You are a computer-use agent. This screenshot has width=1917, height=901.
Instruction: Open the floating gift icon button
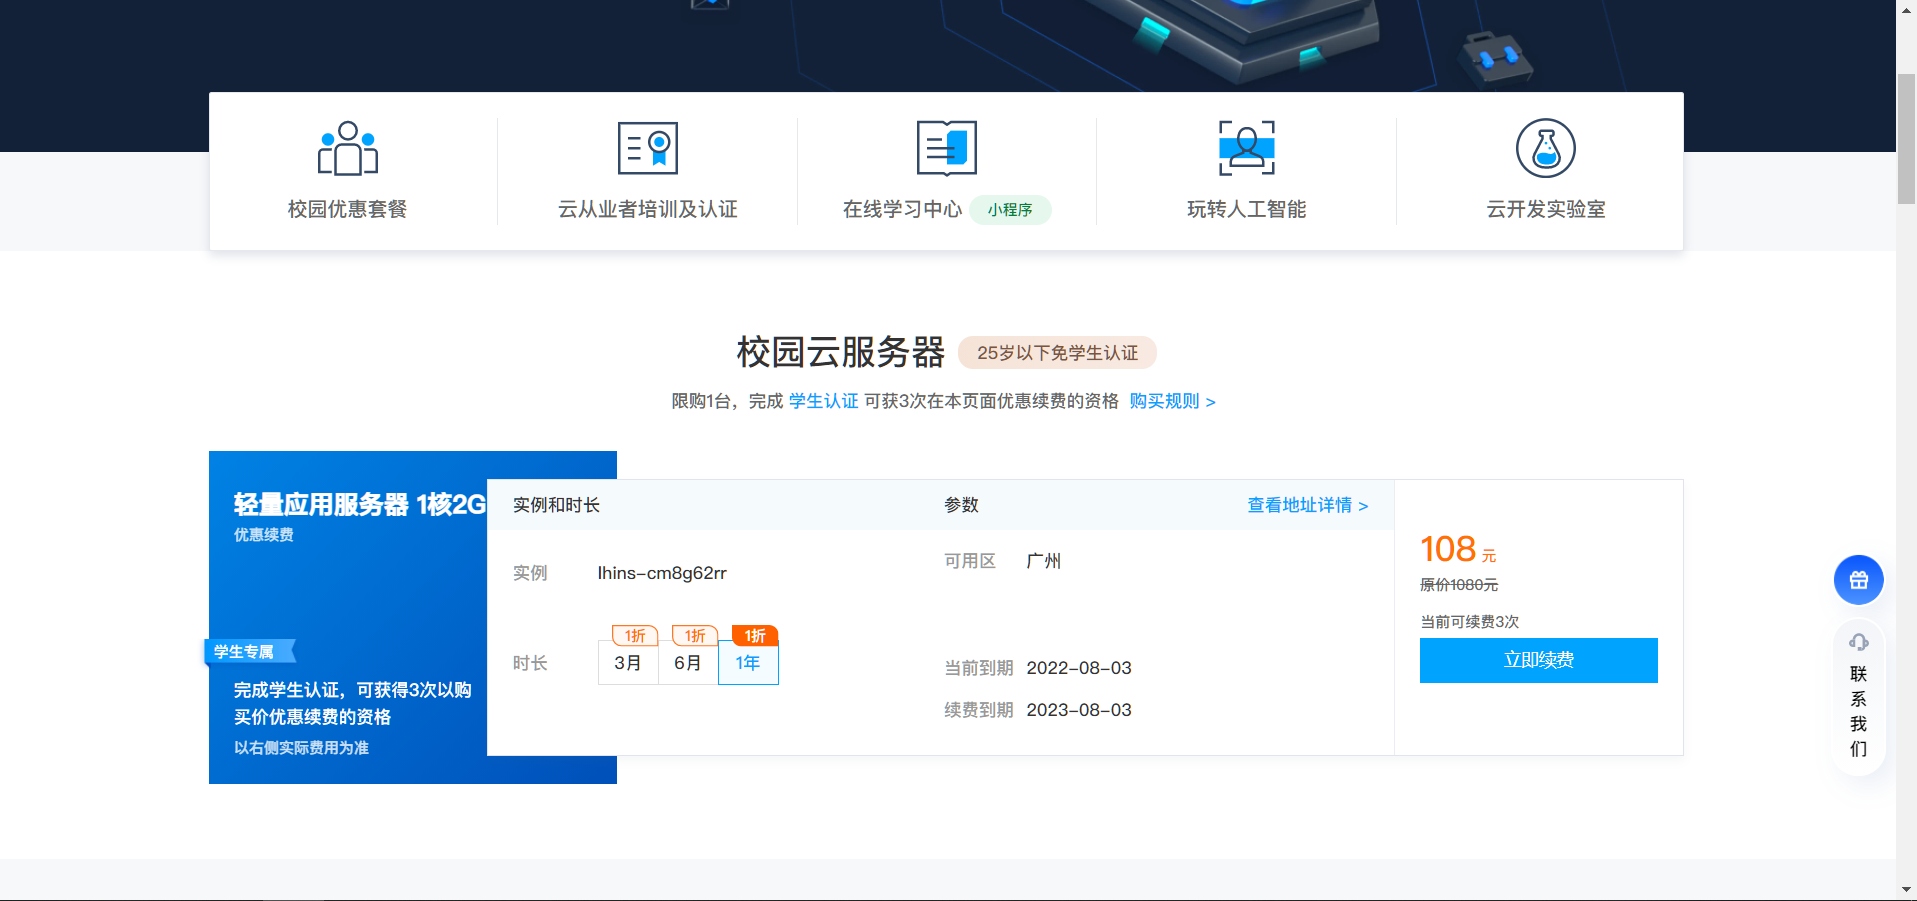[1858, 580]
